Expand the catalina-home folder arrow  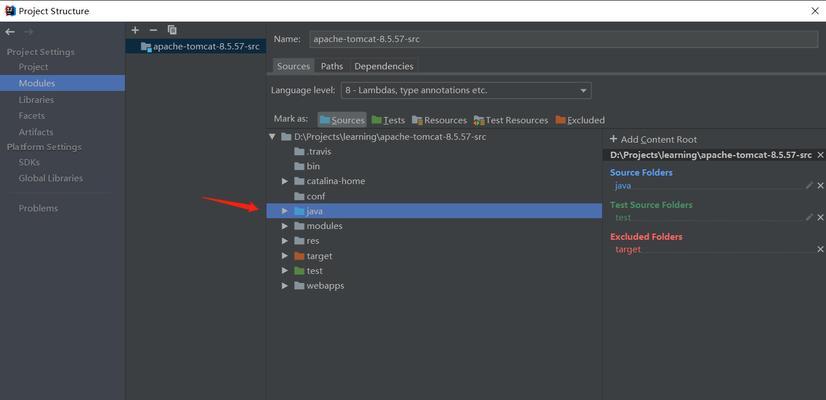(284, 181)
